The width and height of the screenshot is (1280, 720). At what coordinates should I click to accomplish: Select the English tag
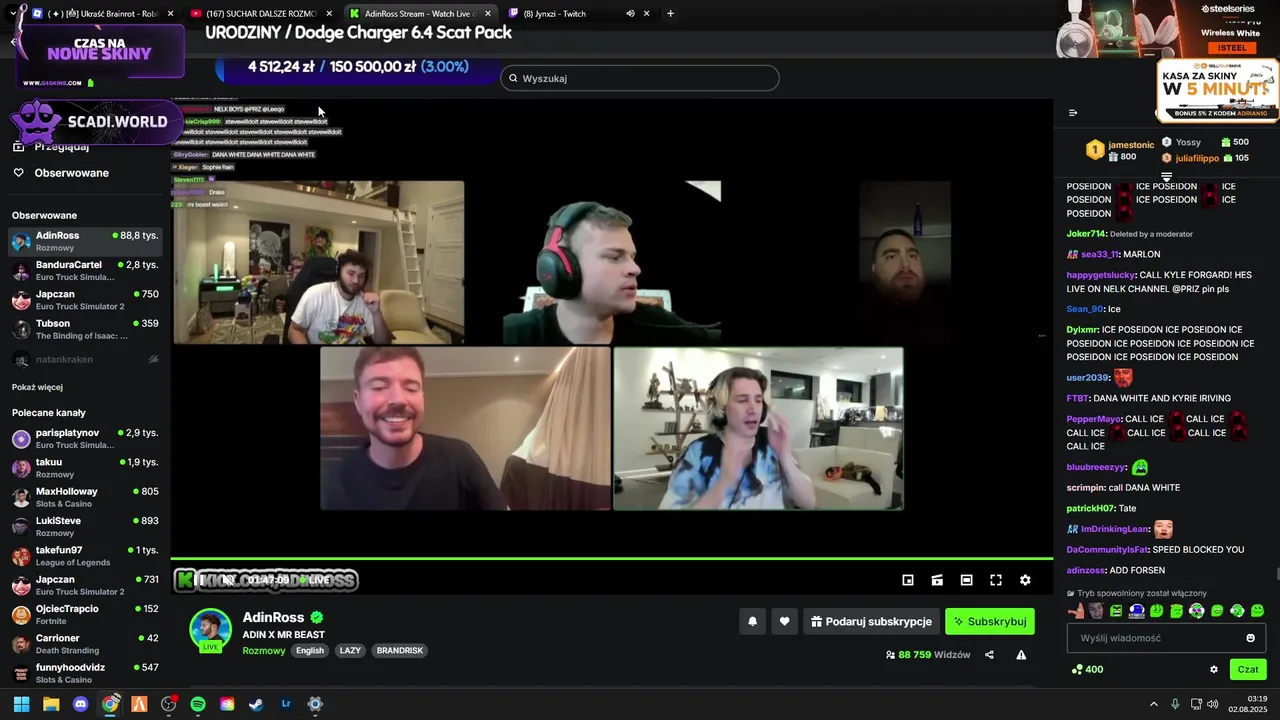click(x=310, y=650)
